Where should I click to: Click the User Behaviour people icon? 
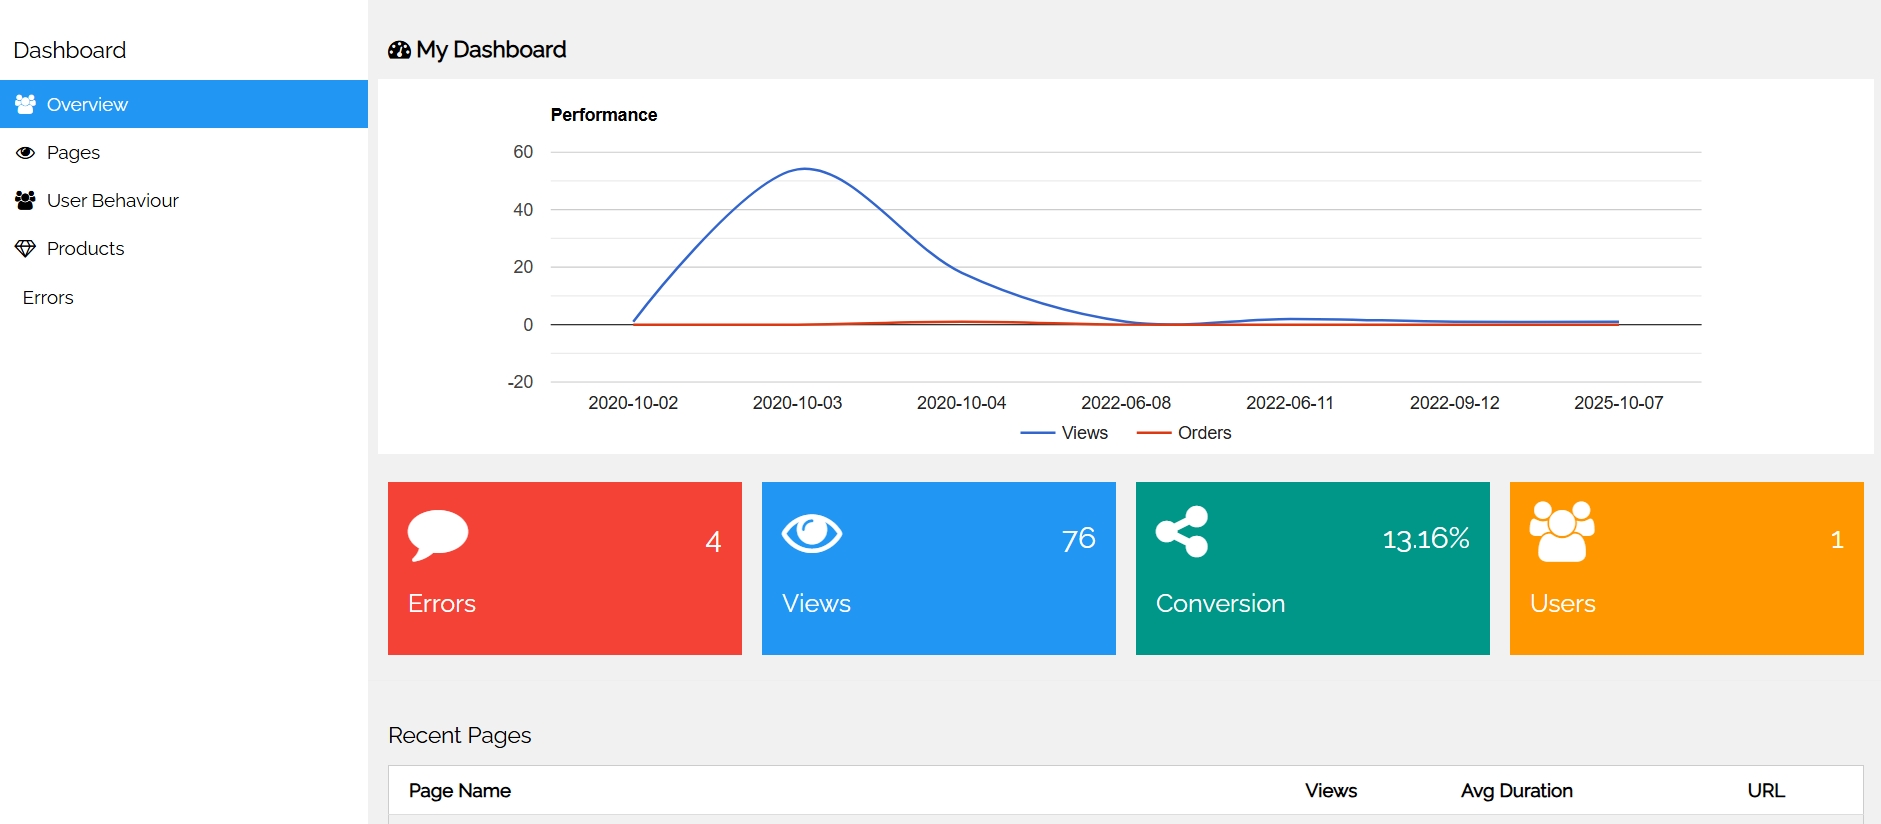click(25, 200)
